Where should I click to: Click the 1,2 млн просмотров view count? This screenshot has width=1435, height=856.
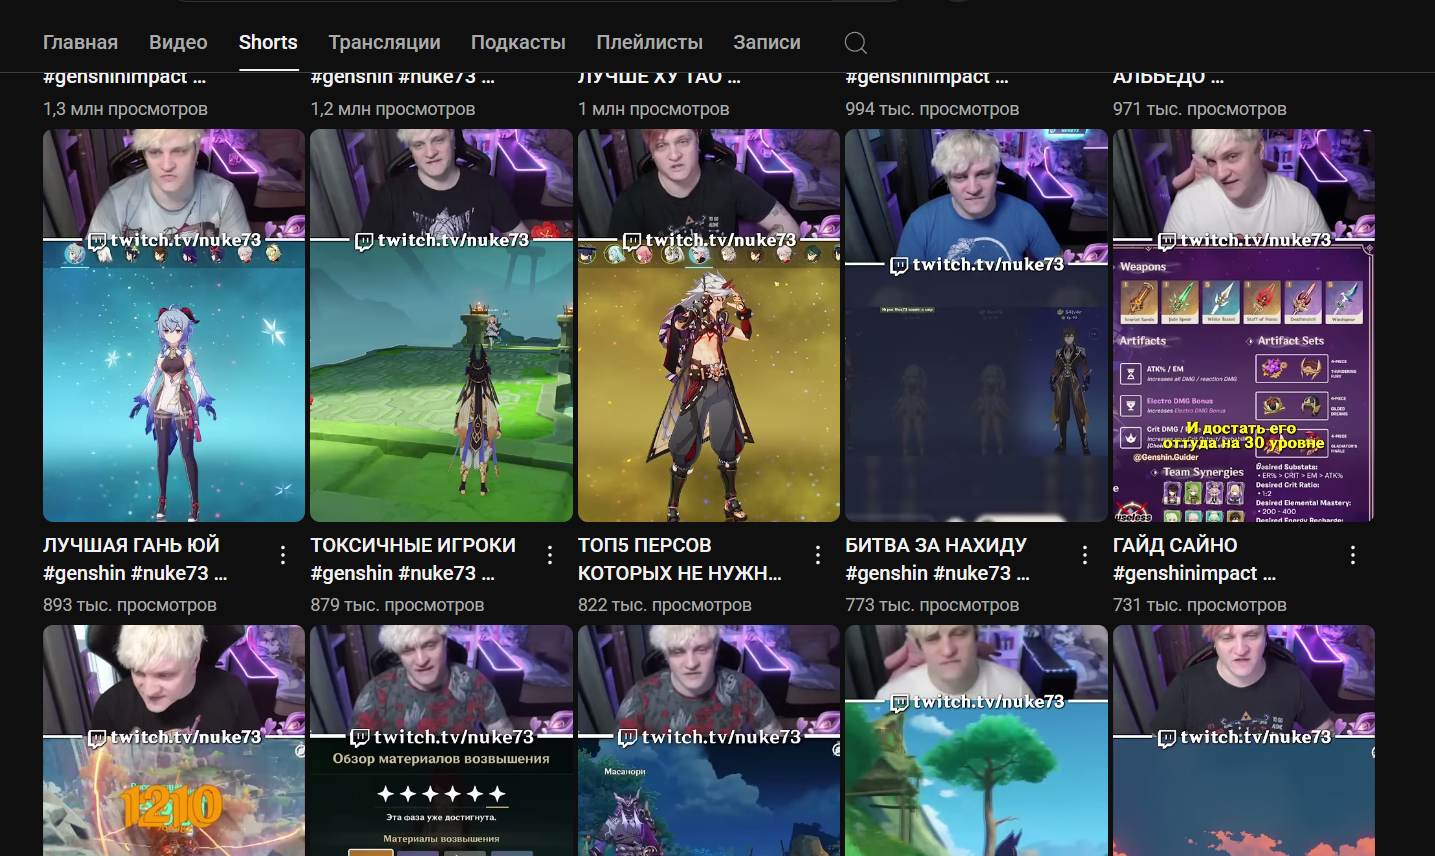tap(393, 109)
